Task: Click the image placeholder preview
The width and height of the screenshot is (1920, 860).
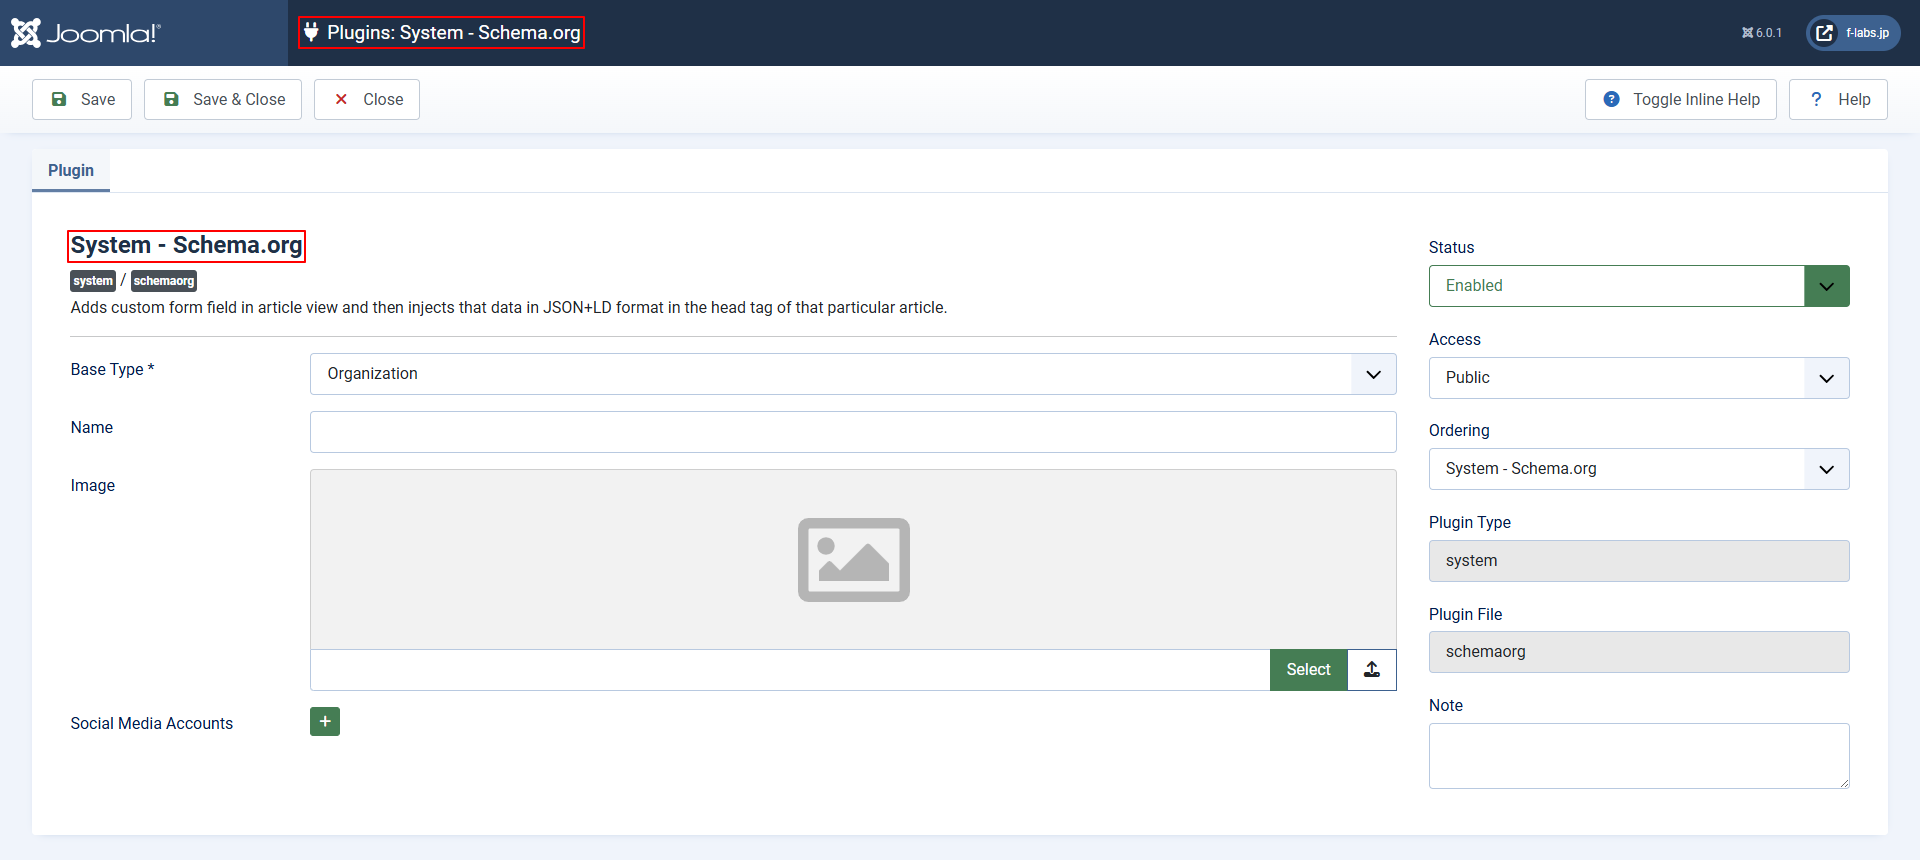Action: point(853,560)
